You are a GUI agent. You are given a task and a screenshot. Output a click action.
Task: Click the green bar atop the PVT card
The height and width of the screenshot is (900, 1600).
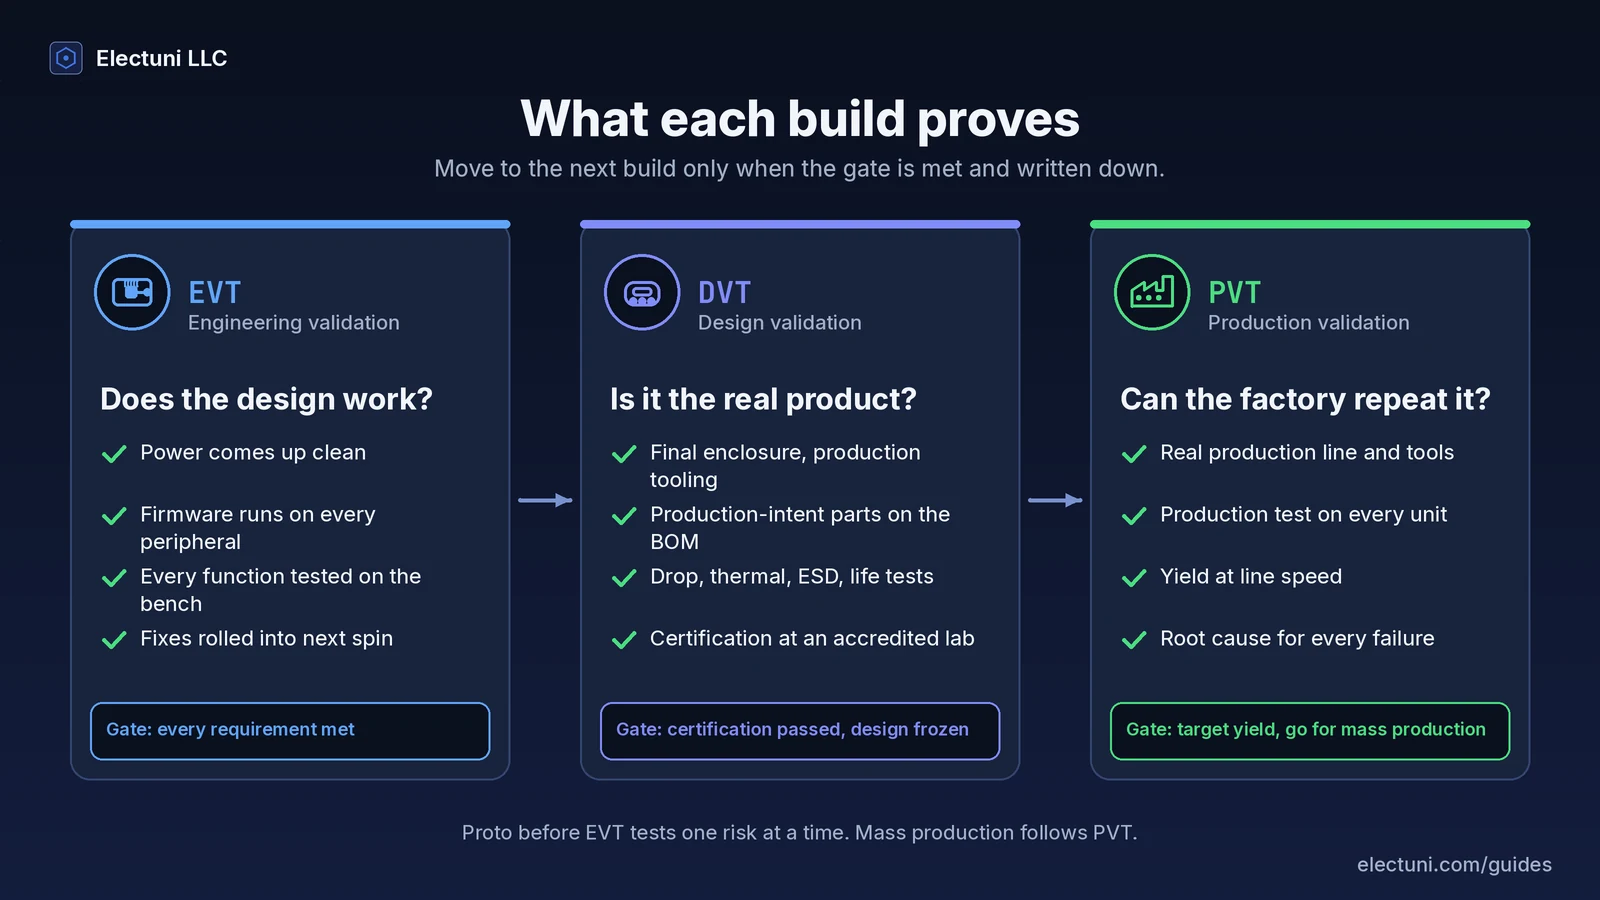[1310, 224]
